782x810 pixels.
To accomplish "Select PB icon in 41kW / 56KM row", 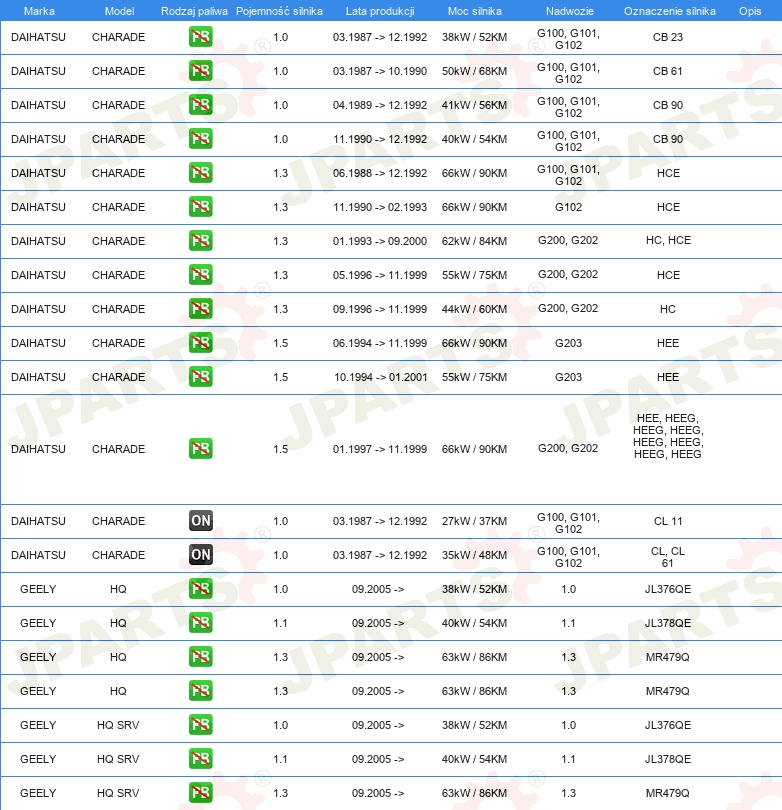I will (x=201, y=105).
